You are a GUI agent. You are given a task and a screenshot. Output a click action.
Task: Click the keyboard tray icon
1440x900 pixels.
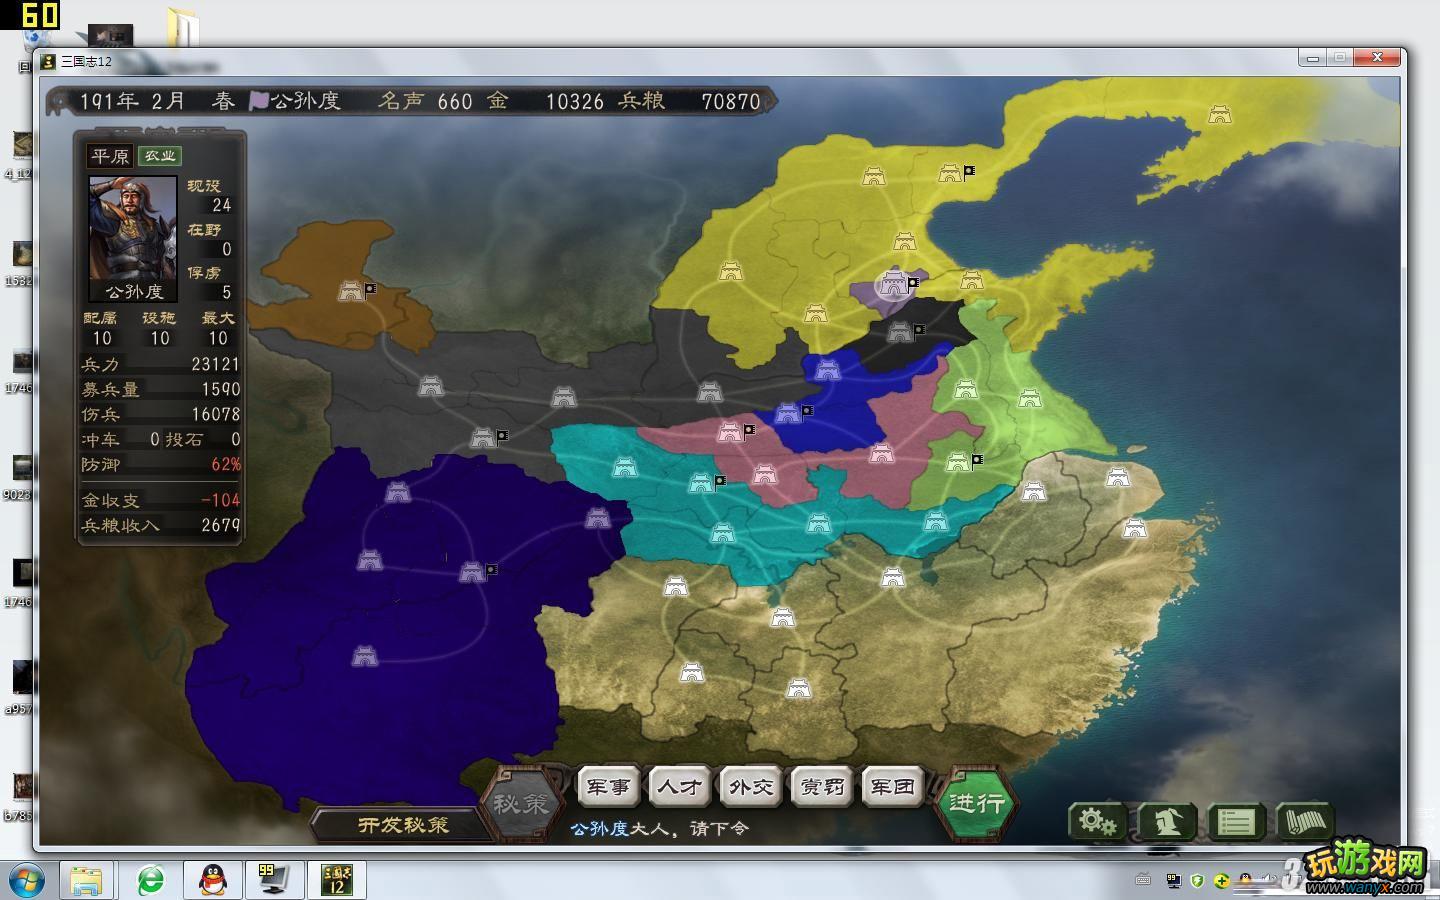[1143, 881]
